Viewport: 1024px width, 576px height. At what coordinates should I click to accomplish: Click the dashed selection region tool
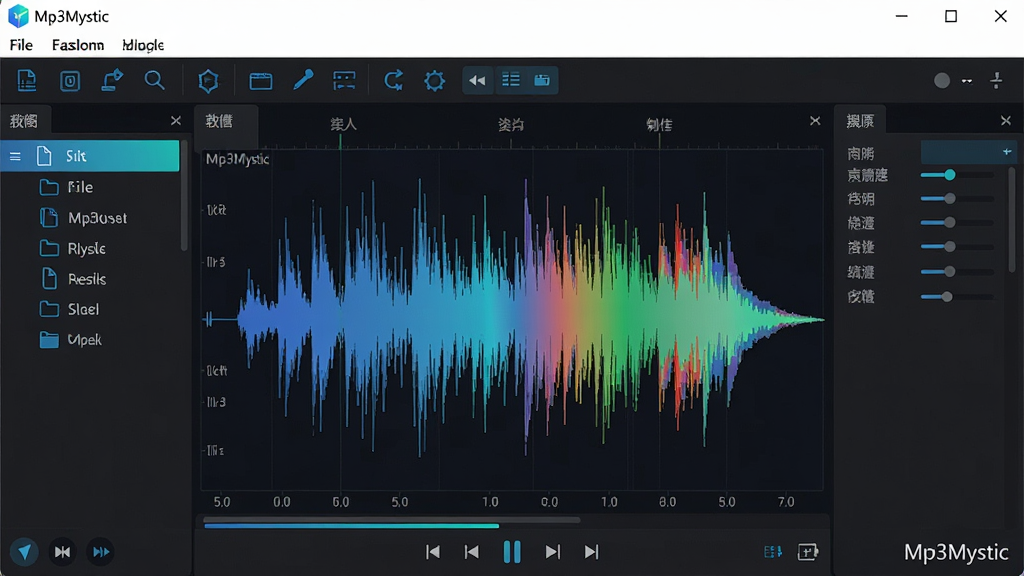click(x=344, y=80)
